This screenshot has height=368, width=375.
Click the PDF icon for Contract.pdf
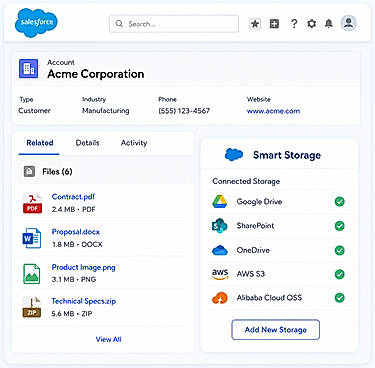tap(32, 203)
